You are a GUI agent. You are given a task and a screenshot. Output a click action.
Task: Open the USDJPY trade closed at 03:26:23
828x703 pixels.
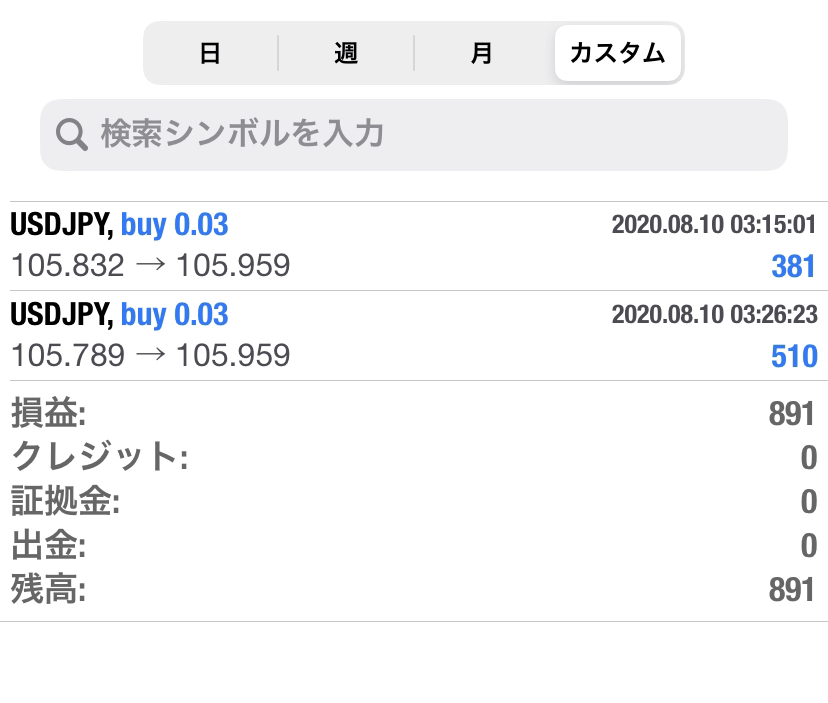[x=414, y=336]
